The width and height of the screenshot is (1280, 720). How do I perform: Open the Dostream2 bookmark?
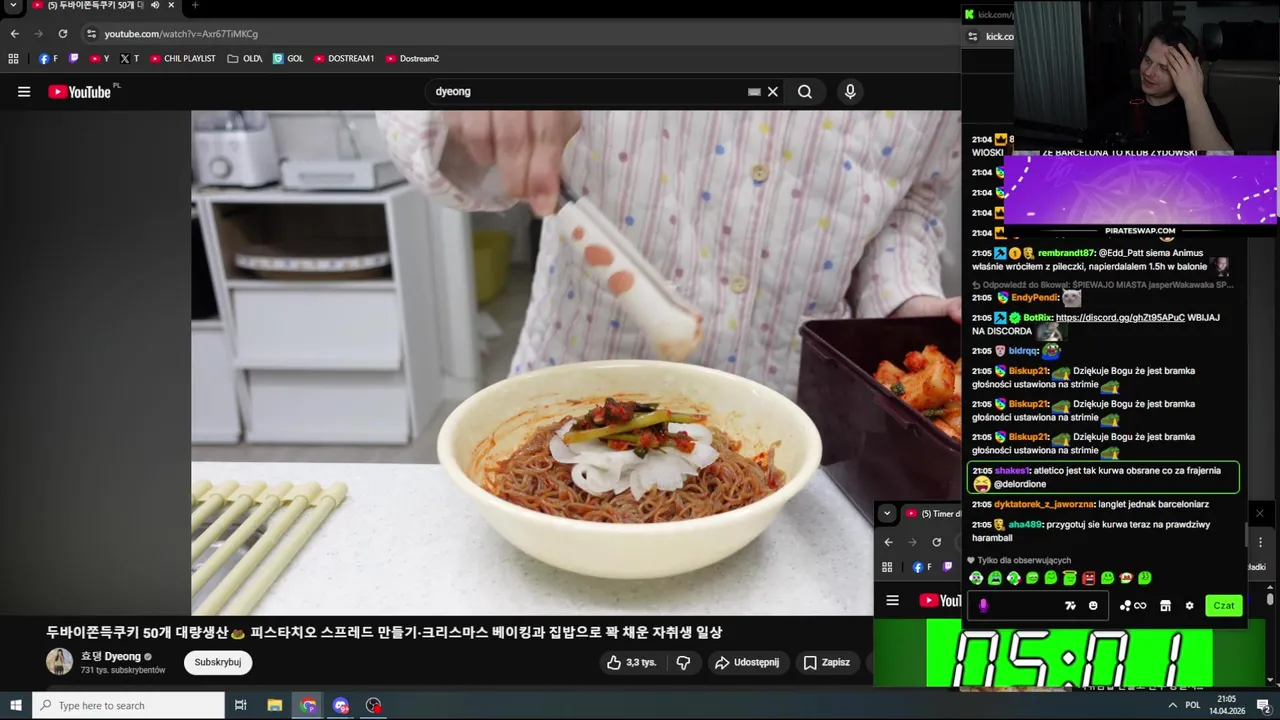coord(412,59)
